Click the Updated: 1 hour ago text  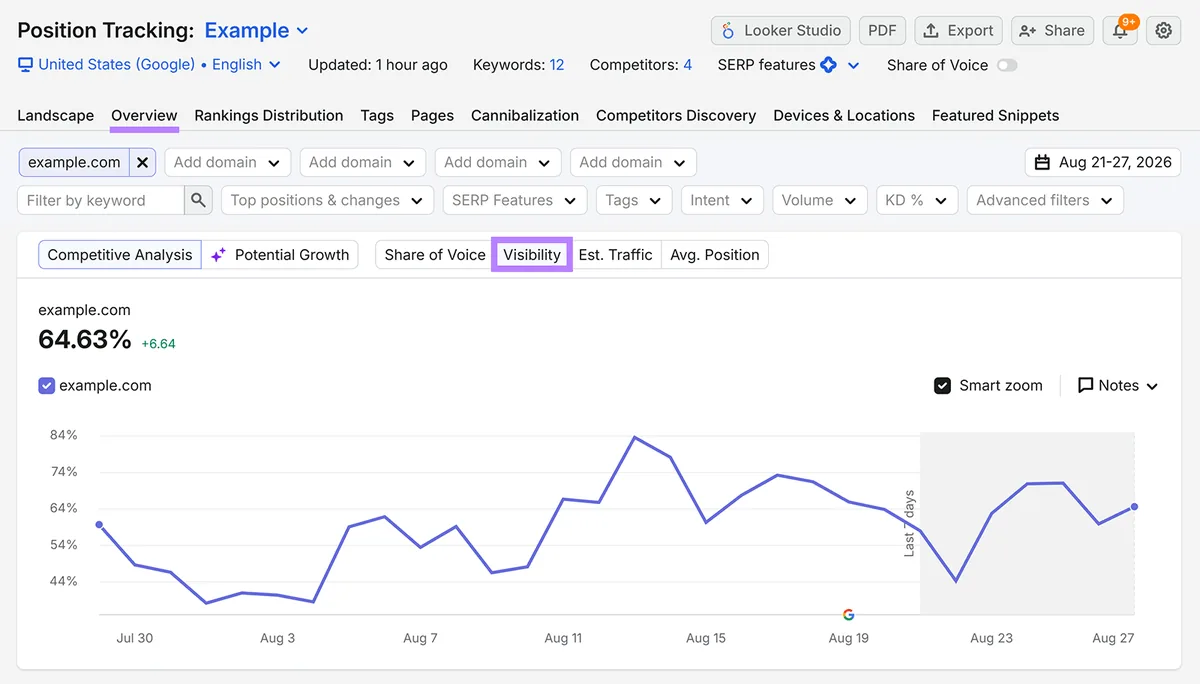(x=378, y=65)
